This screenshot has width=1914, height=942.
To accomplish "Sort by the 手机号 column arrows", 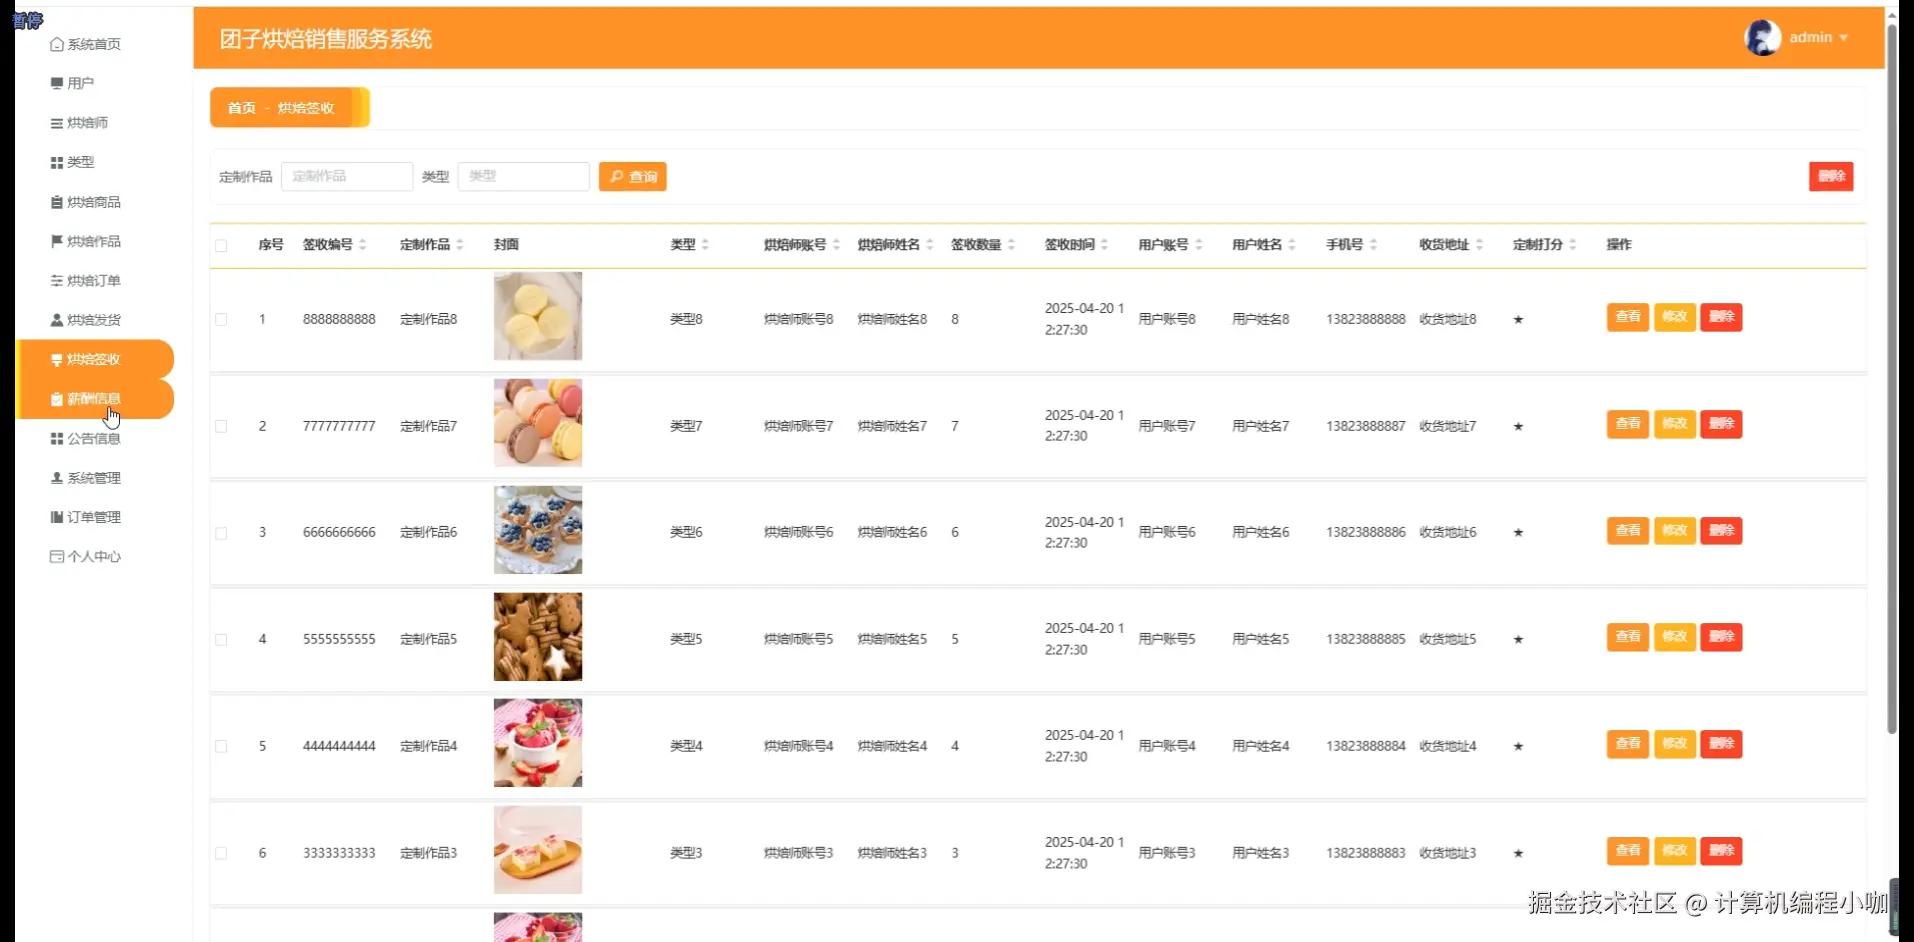I will [1374, 245].
